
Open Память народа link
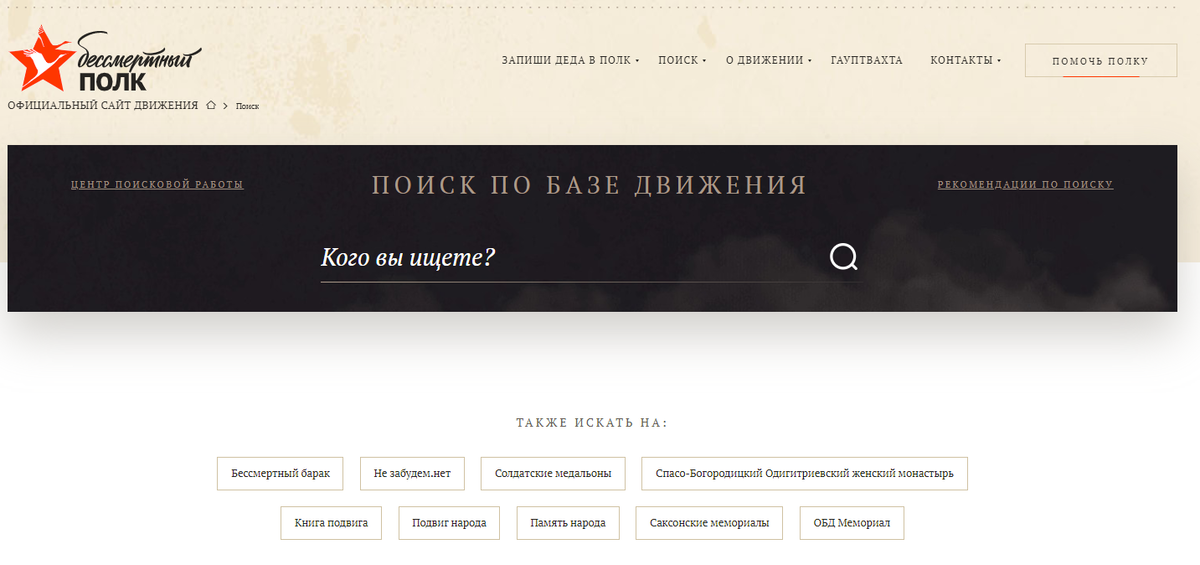click(x=568, y=523)
